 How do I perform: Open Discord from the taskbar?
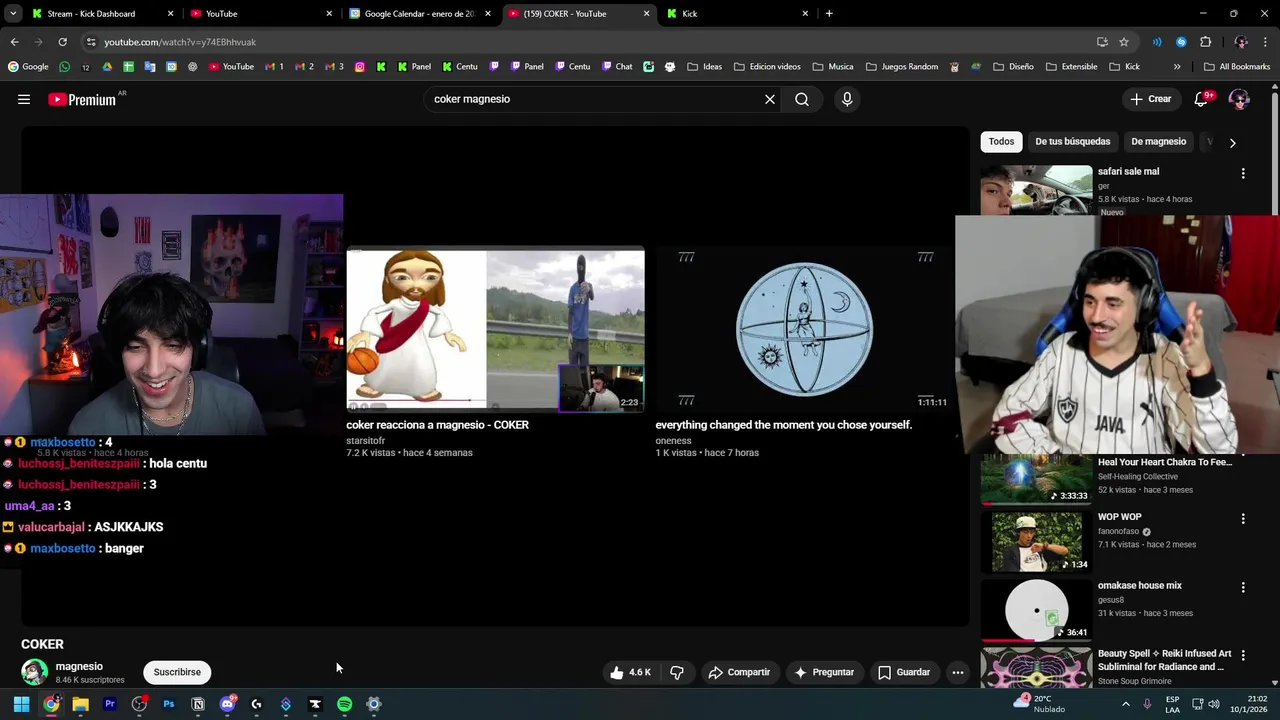227,704
